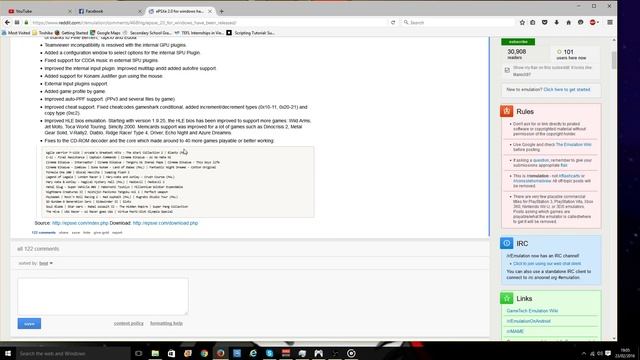The image size is (640, 360).
Task: Open the bookmarks library clipboard icon
Action: pyautogui.click(x=533, y=22)
